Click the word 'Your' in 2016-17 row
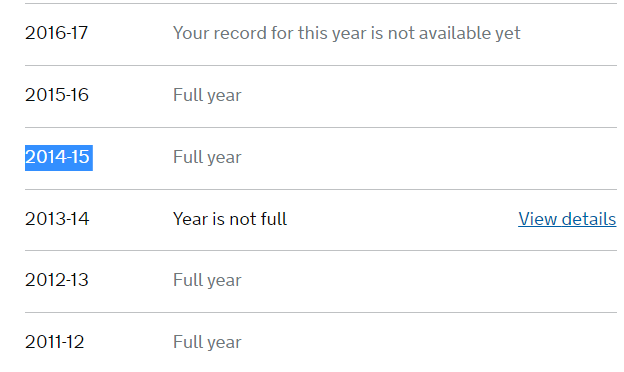The width and height of the screenshot is (624, 372). point(191,33)
